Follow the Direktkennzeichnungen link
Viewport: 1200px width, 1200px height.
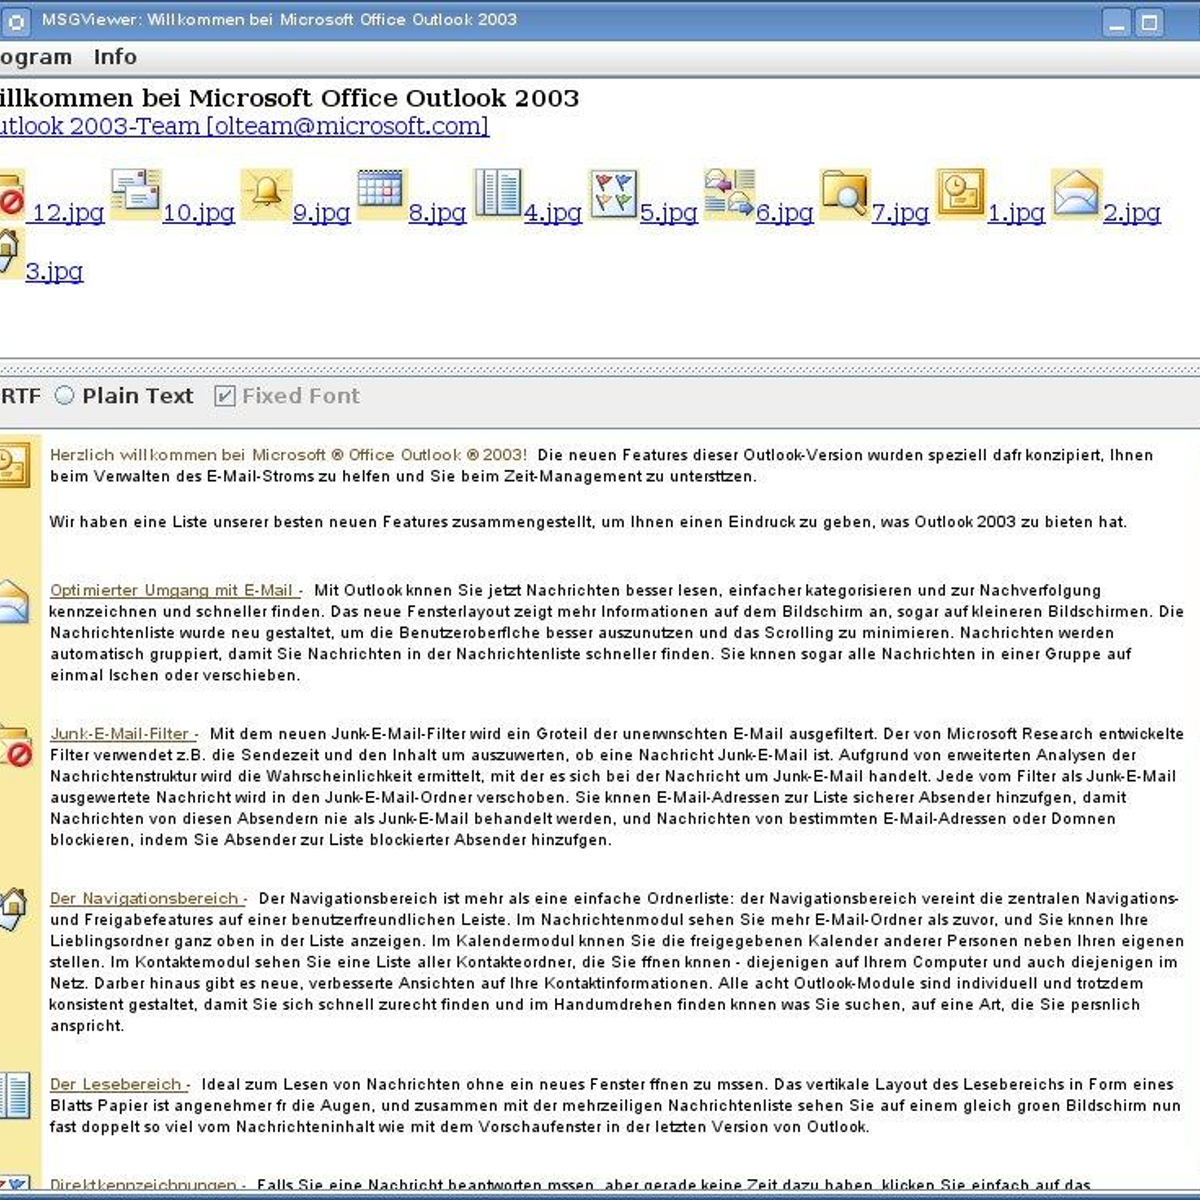(x=147, y=1185)
